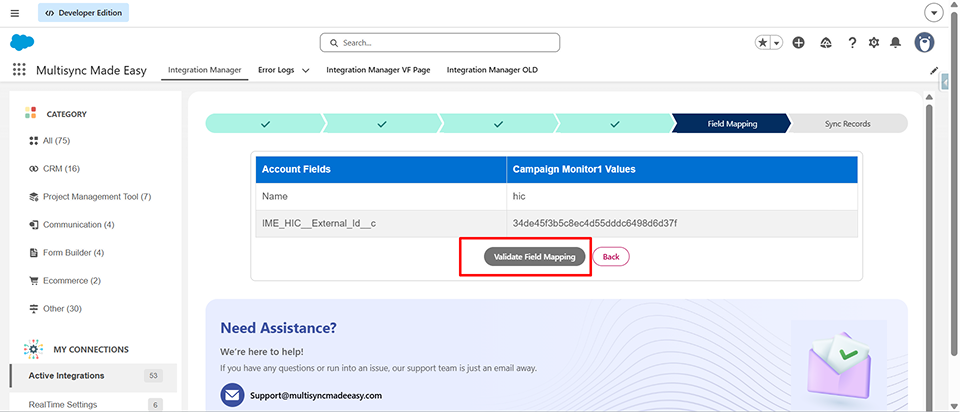Open the favorites list dropdown arrow
This screenshot has width=960, height=412.
pyautogui.click(x=776, y=42)
